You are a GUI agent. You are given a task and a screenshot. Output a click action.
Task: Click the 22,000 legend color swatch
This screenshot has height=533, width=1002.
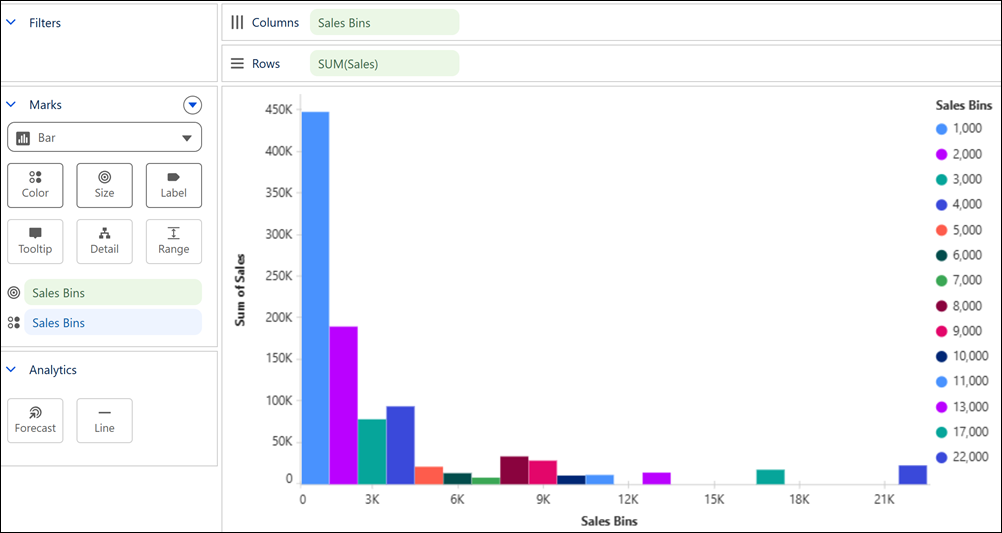[941, 457]
